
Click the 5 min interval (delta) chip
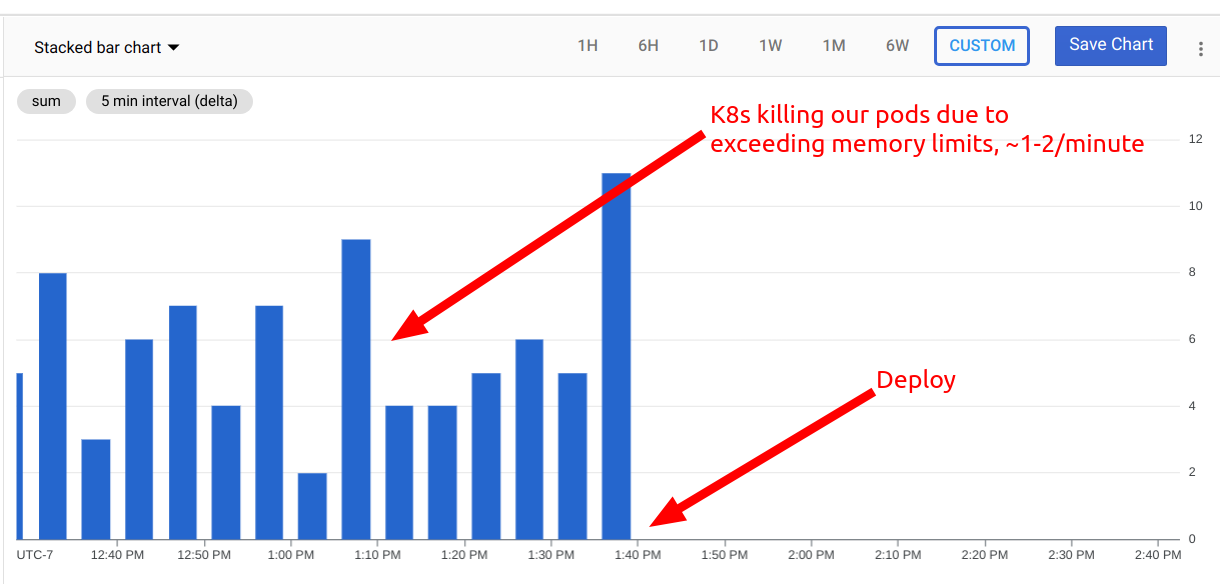point(169,101)
